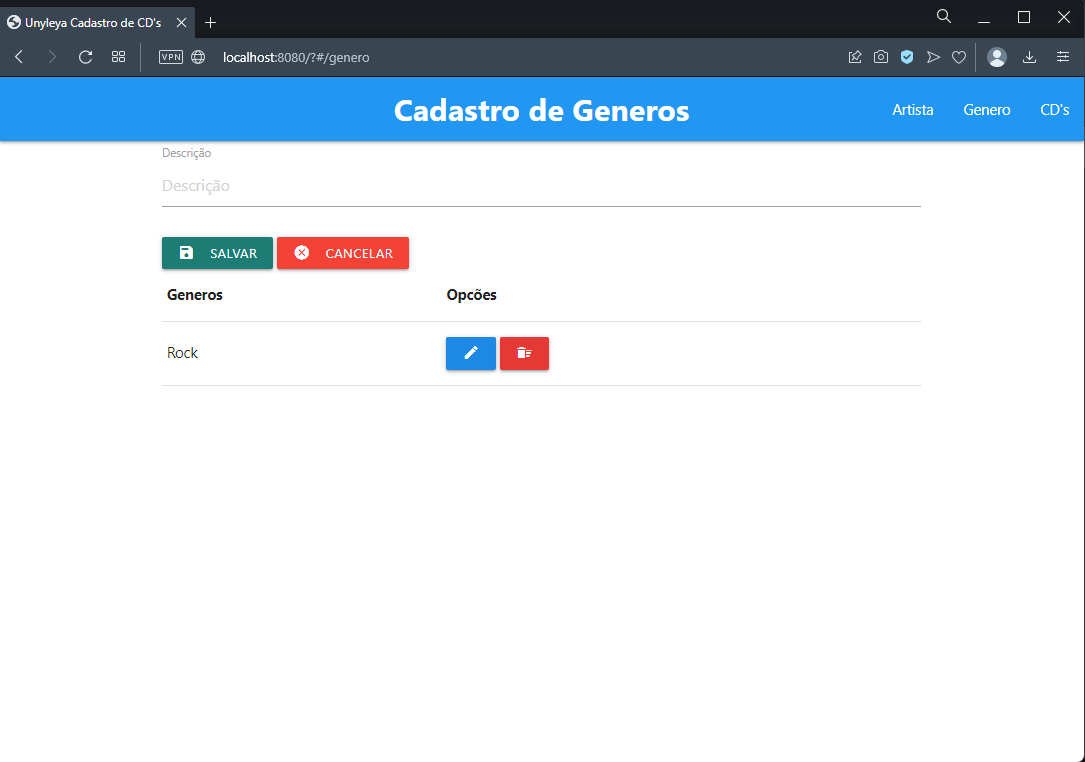Click the CANCELAR button
The height and width of the screenshot is (762, 1085).
pyautogui.click(x=343, y=252)
